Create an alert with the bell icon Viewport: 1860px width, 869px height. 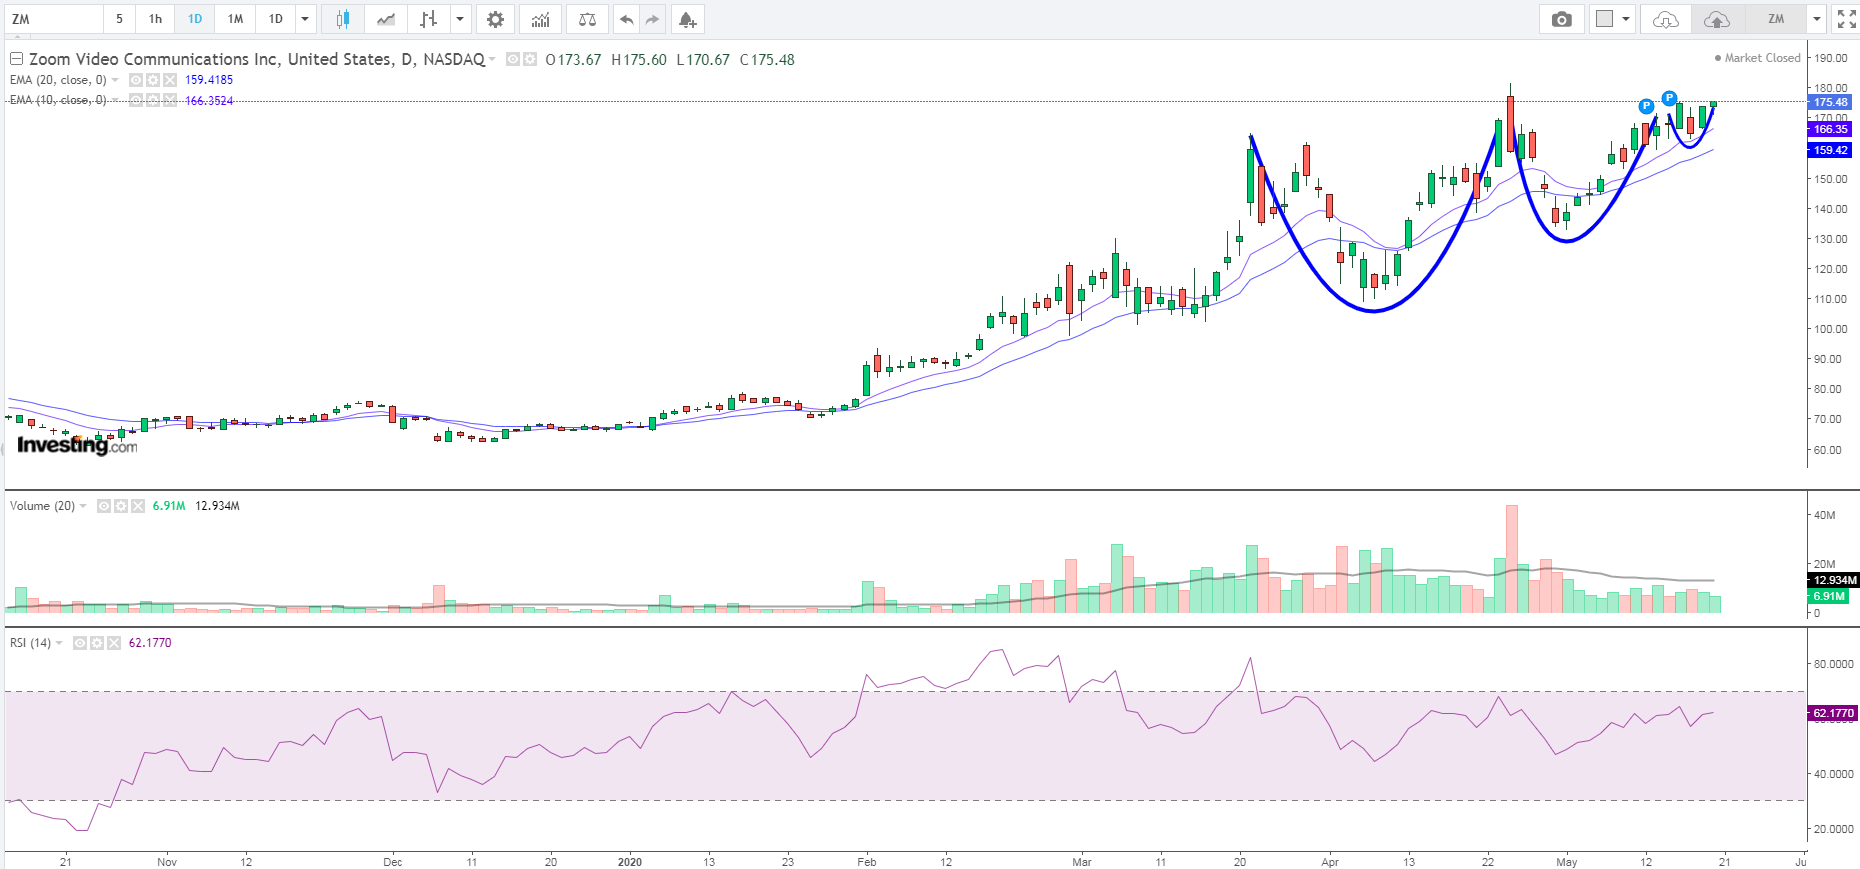(x=687, y=19)
